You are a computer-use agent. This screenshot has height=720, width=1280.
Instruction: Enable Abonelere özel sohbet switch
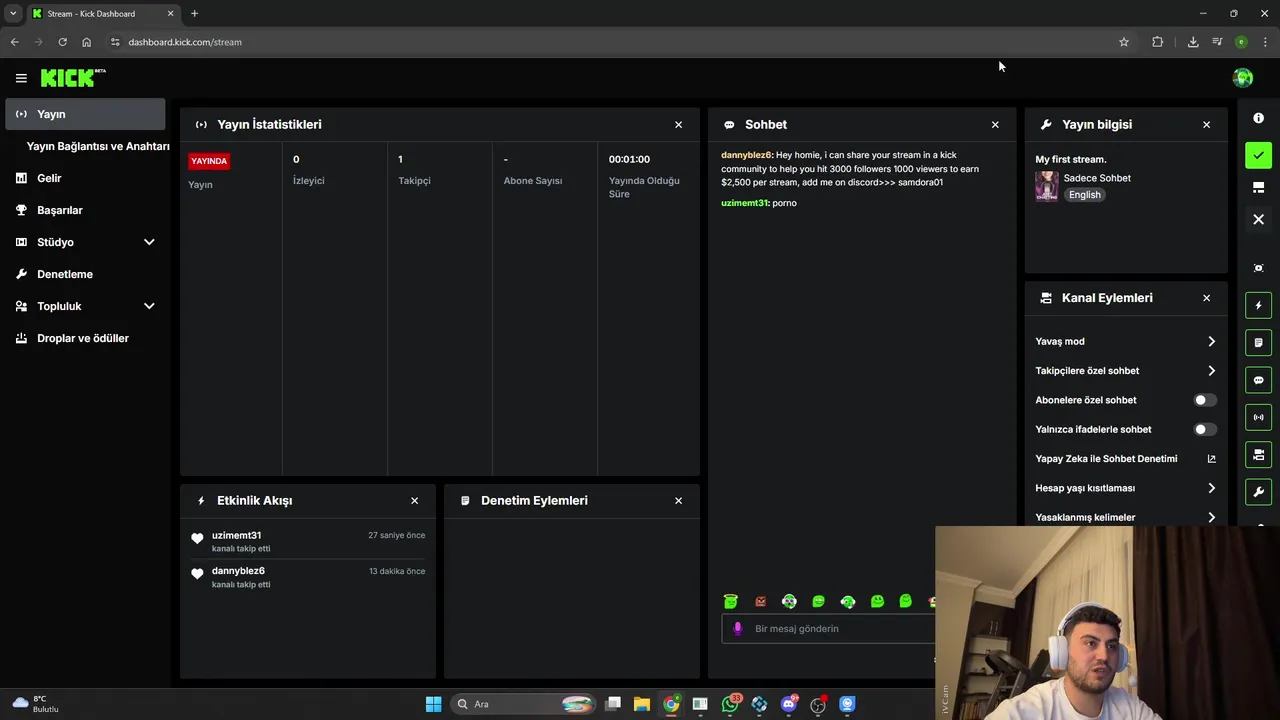click(1205, 400)
